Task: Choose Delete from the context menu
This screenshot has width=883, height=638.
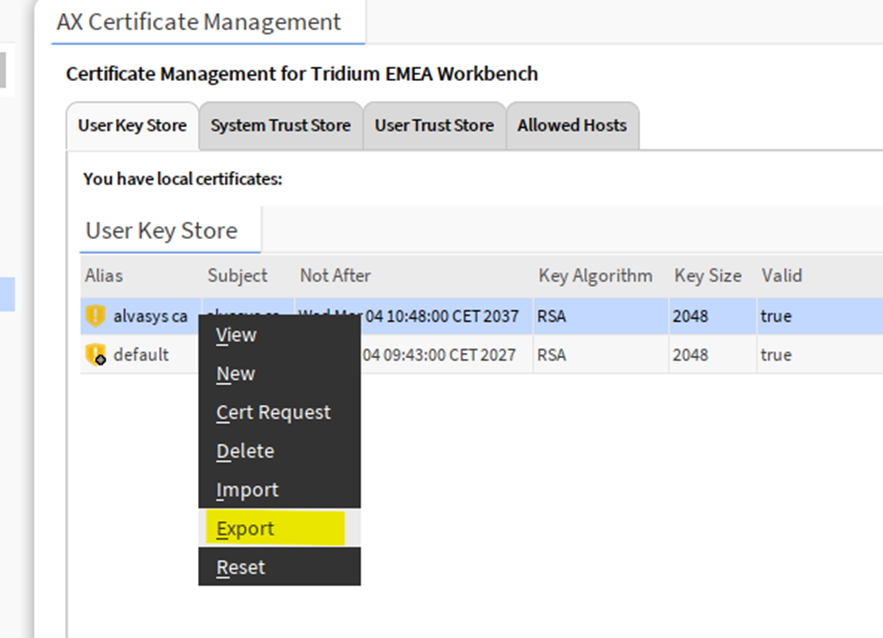Action: pyautogui.click(x=245, y=451)
